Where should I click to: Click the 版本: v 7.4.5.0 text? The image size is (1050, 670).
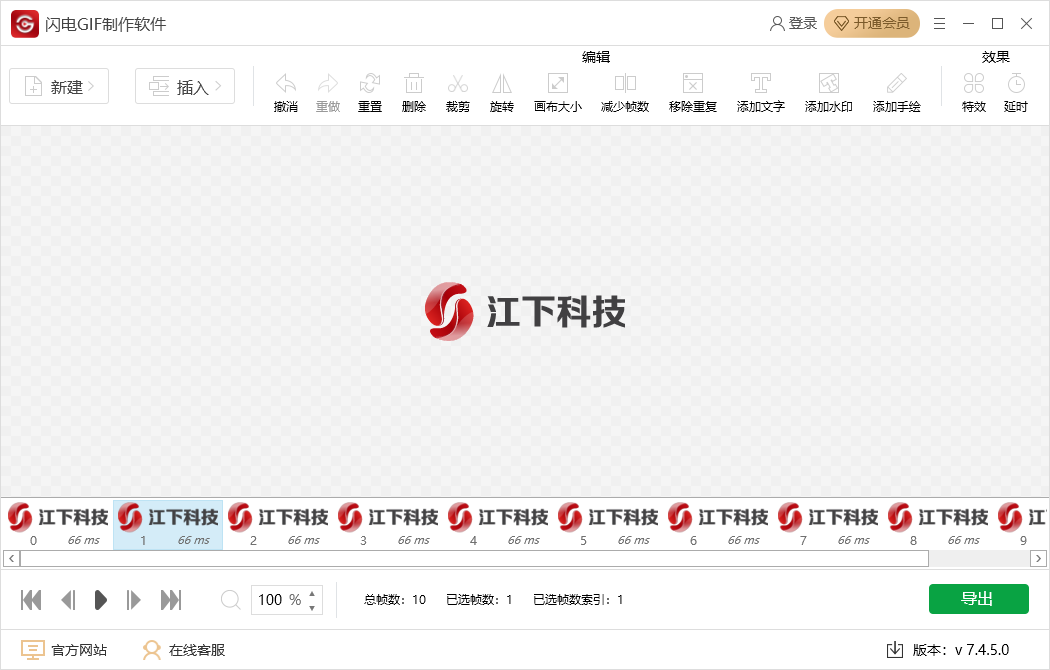(x=961, y=650)
